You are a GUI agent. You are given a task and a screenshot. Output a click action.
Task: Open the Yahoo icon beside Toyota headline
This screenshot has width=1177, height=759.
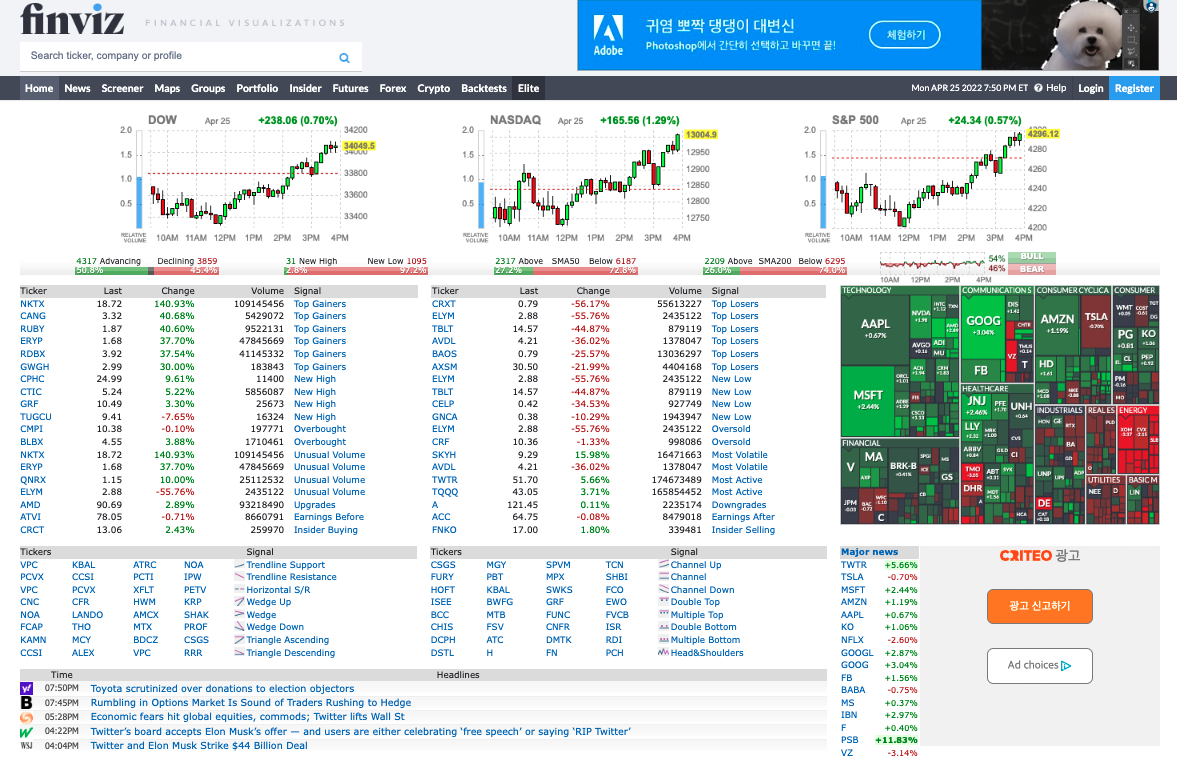26,688
